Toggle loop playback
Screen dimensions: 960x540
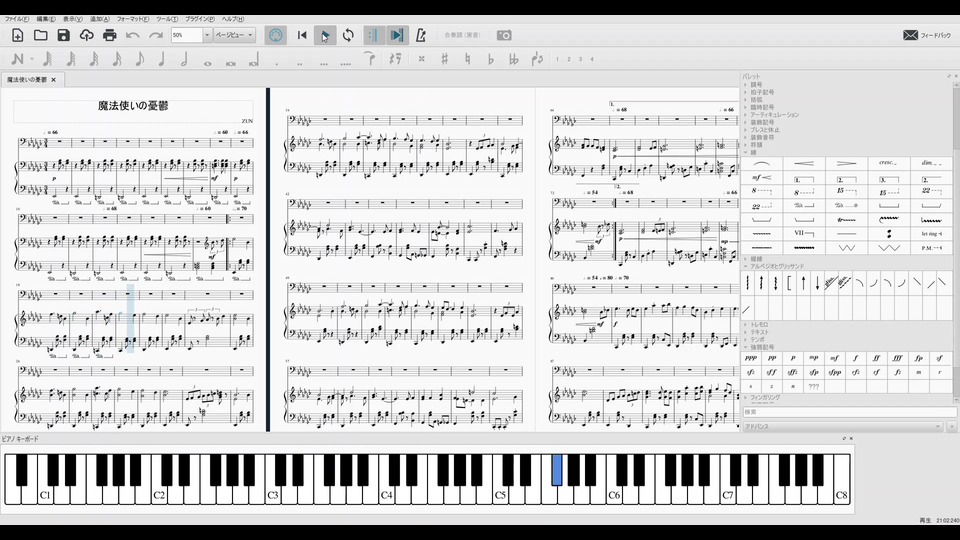pyautogui.click(x=348, y=36)
